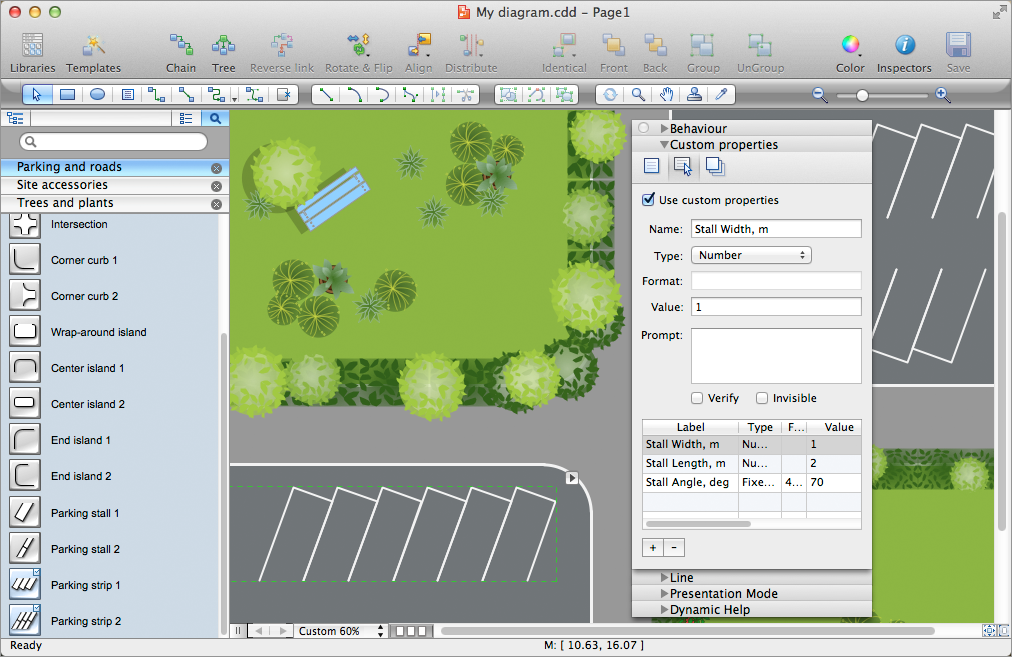This screenshot has height=657, width=1012.
Task: Enable the Invisible checkbox
Action: (x=762, y=398)
